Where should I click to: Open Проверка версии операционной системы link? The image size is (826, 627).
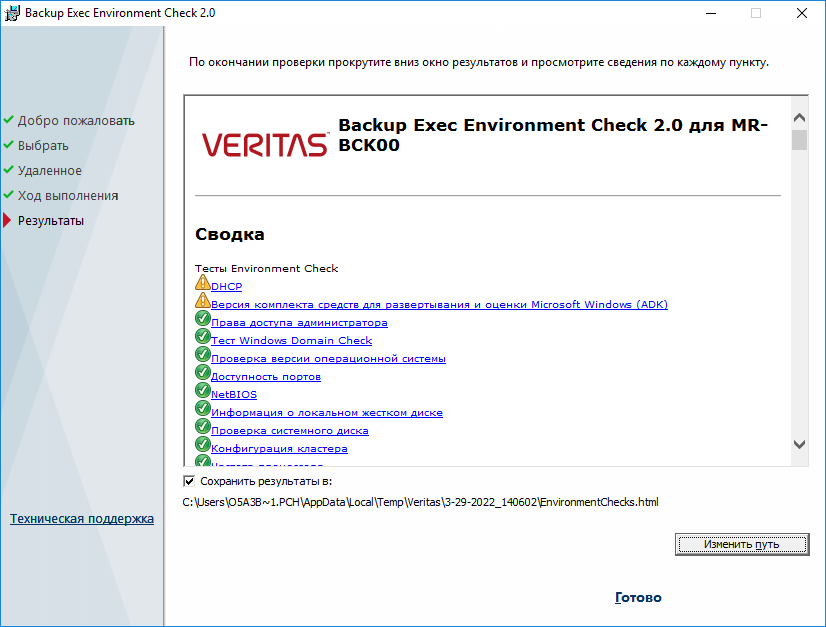click(x=328, y=358)
